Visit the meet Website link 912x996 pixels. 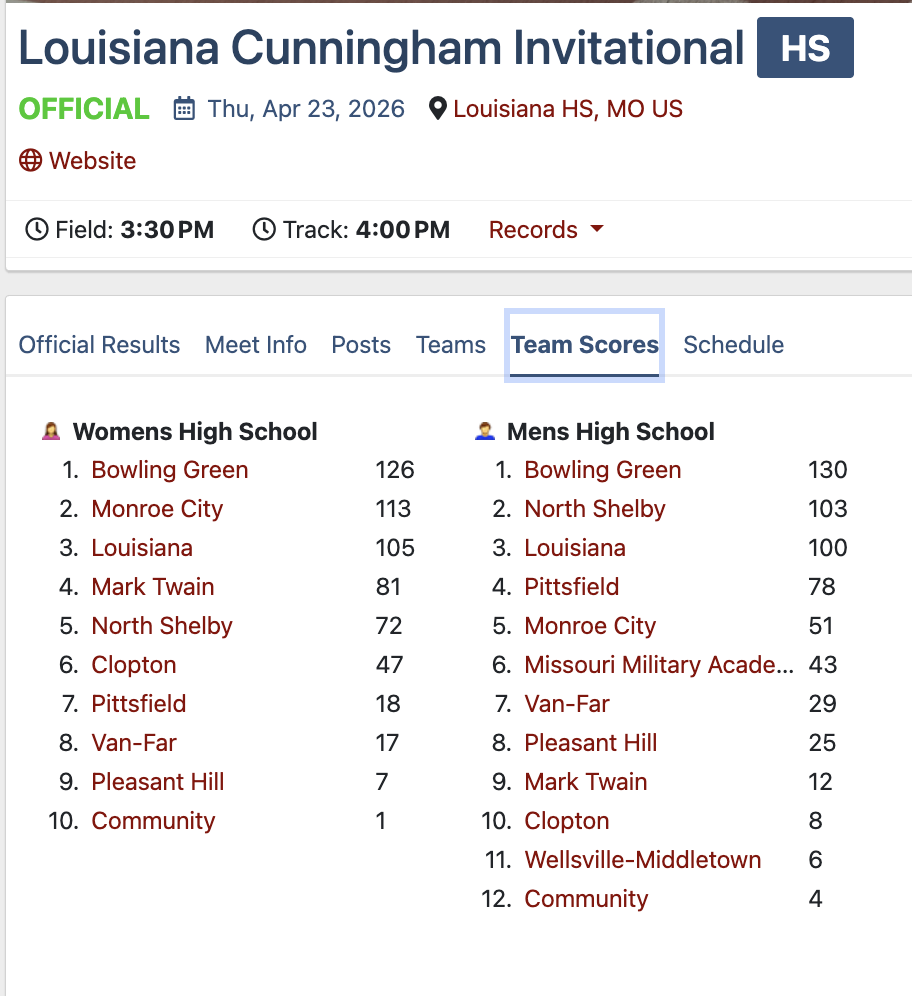point(92,161)
